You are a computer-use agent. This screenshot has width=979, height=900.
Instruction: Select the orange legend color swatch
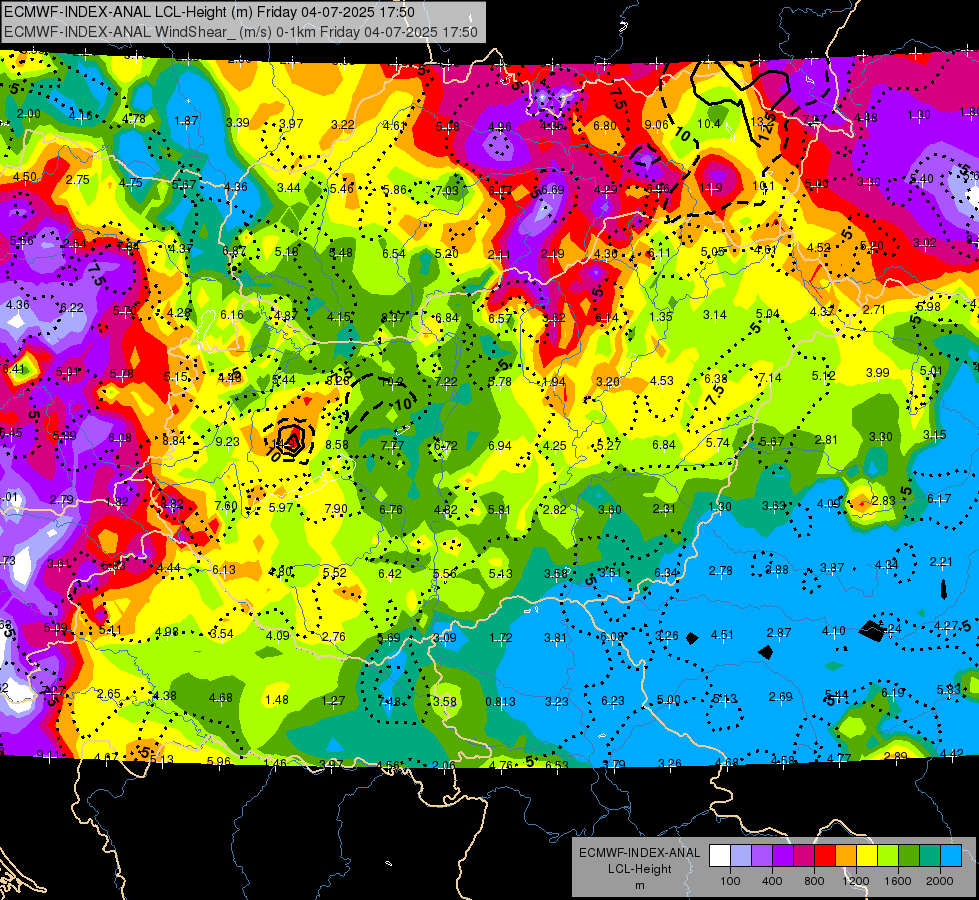click(x=846, y=855)
